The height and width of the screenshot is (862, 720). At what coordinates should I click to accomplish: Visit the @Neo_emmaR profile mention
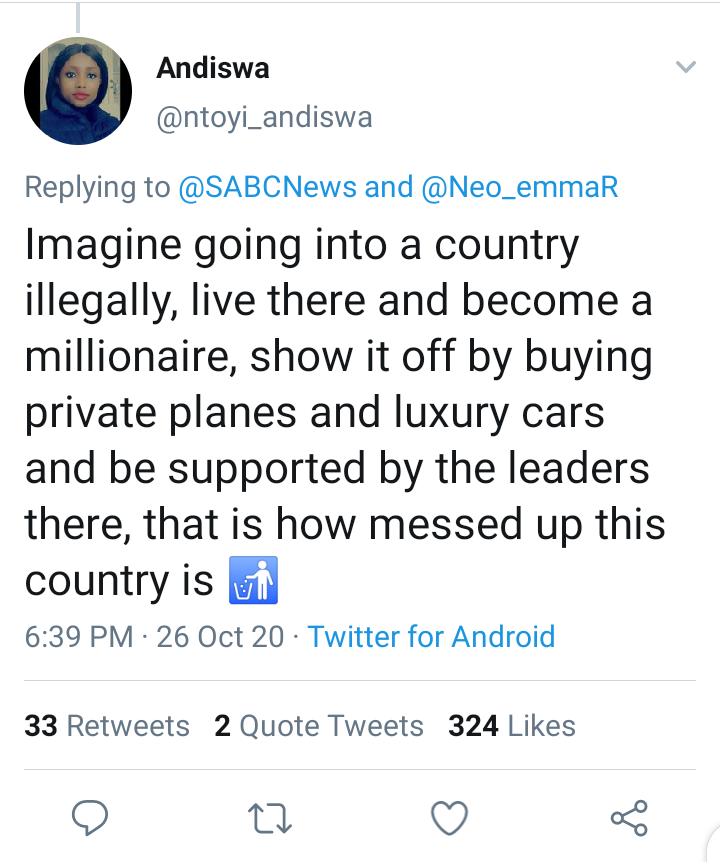pyautogui.click(x=520, y=187)
